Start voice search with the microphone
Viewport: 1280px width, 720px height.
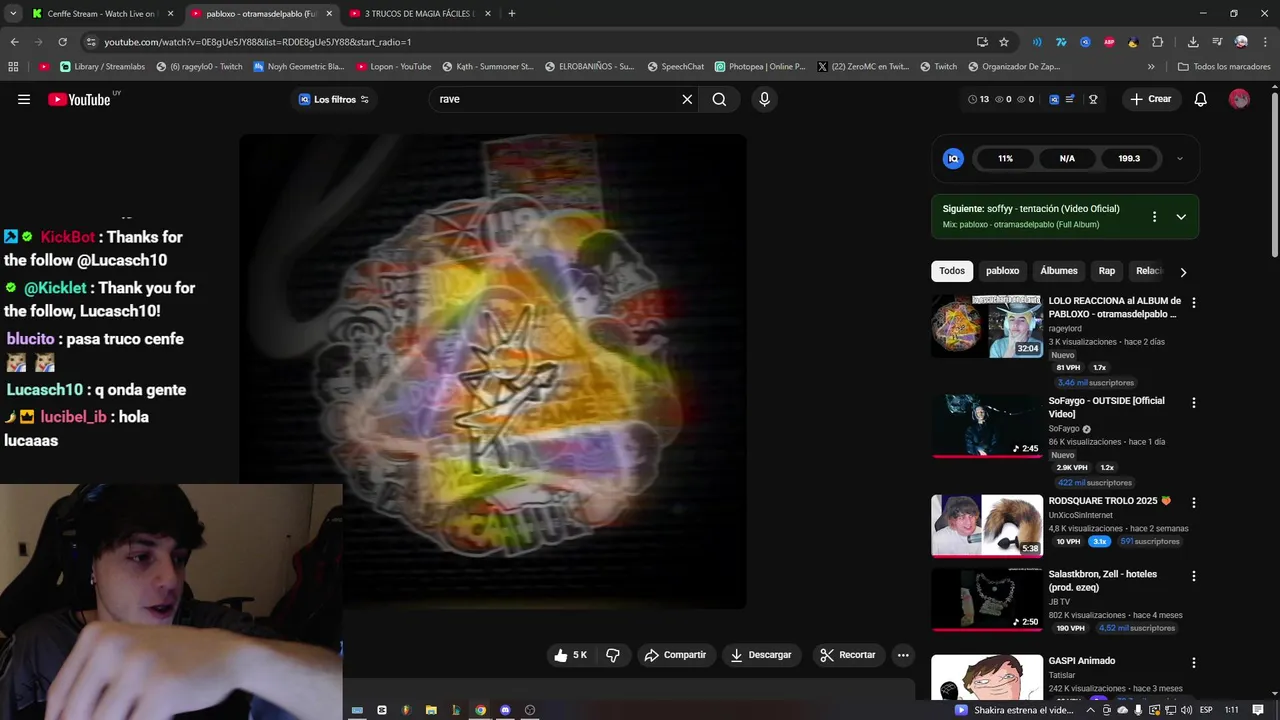(764, 99)
